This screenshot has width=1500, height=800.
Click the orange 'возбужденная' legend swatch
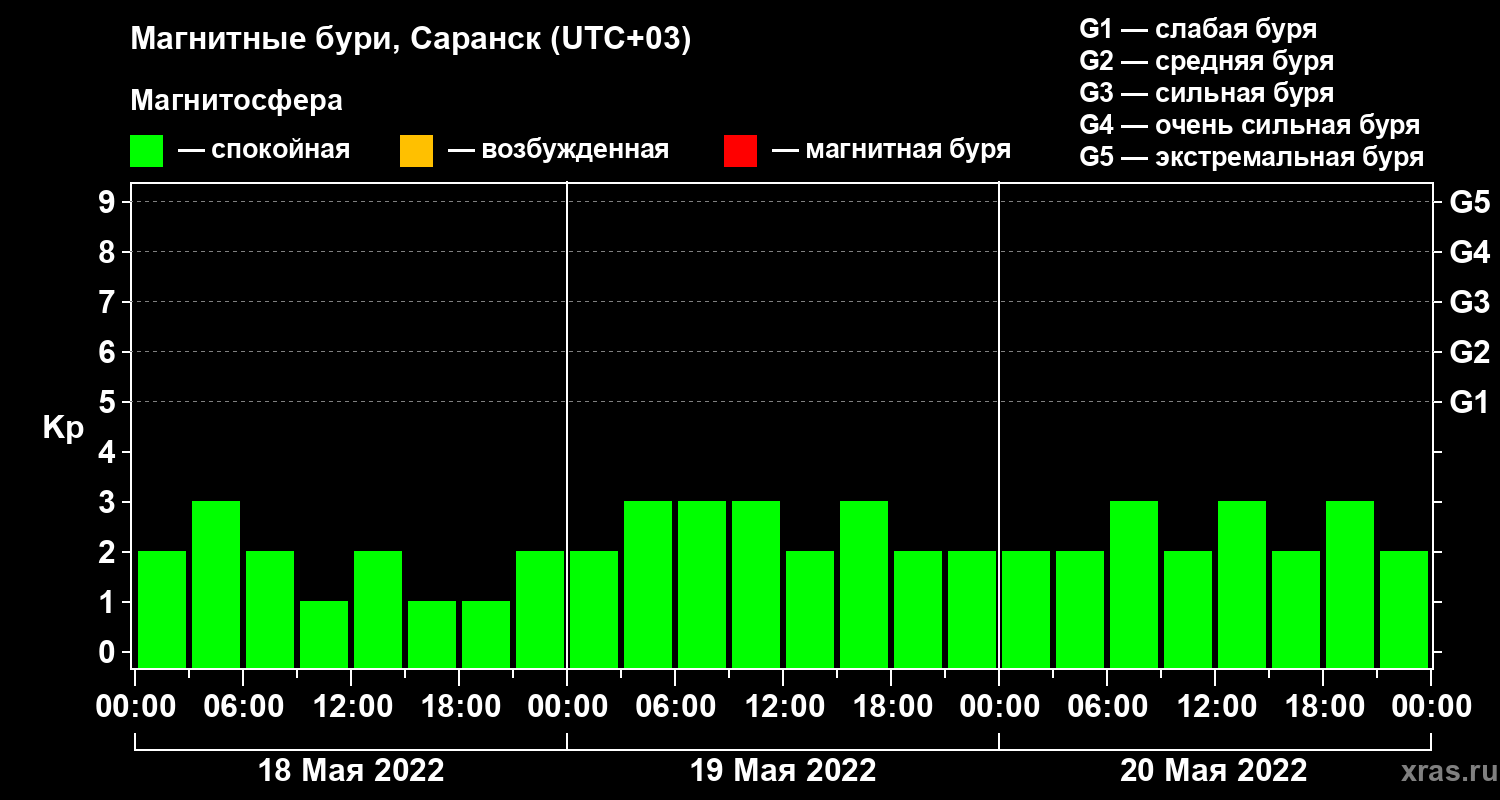pos(416,151)
